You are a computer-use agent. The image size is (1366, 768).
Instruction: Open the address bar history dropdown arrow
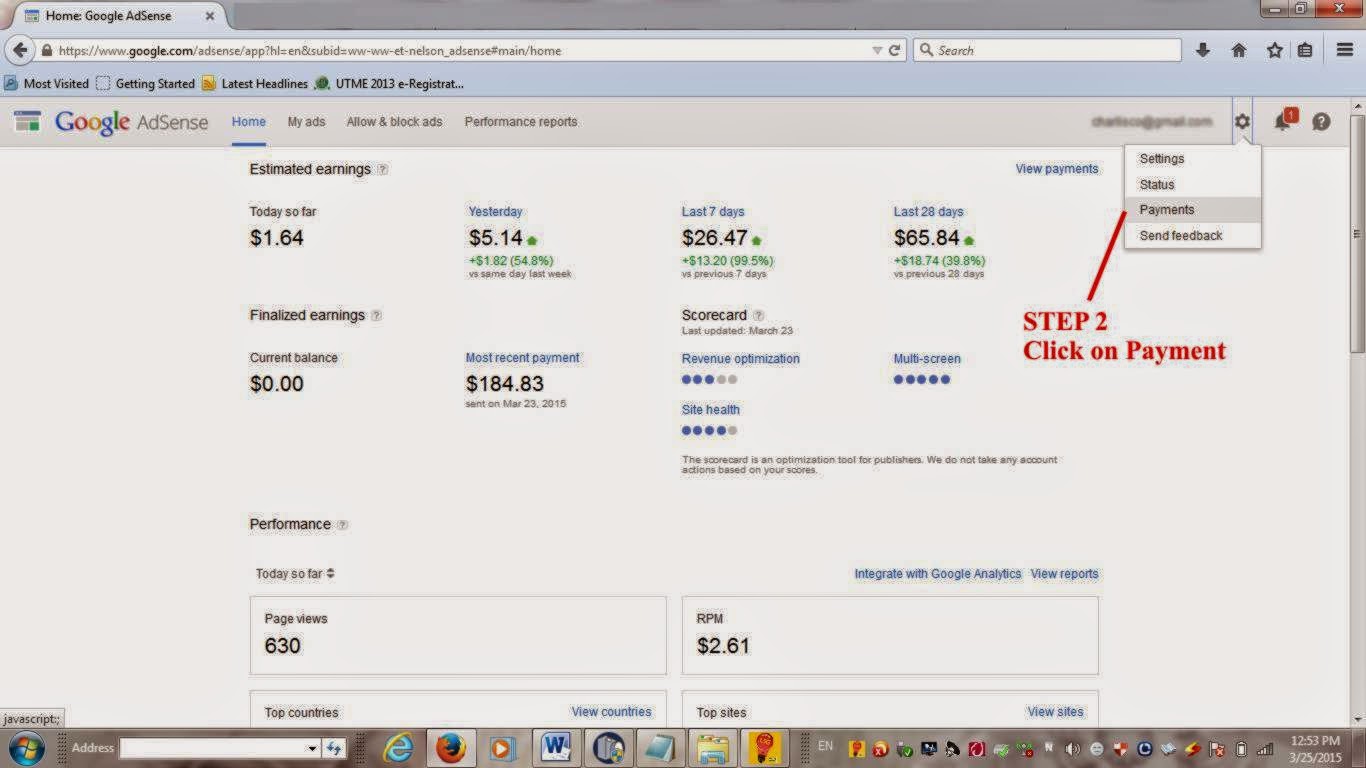(876, 49)
